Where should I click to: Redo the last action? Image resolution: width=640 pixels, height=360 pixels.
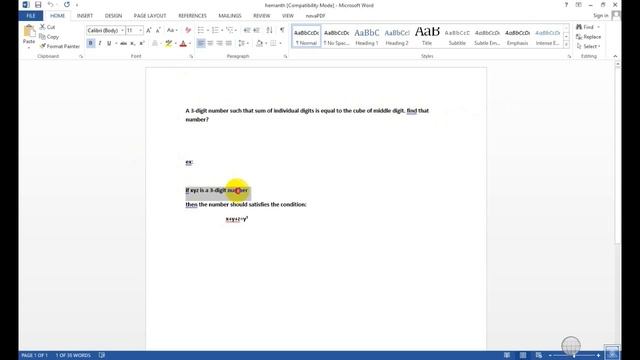67,5
